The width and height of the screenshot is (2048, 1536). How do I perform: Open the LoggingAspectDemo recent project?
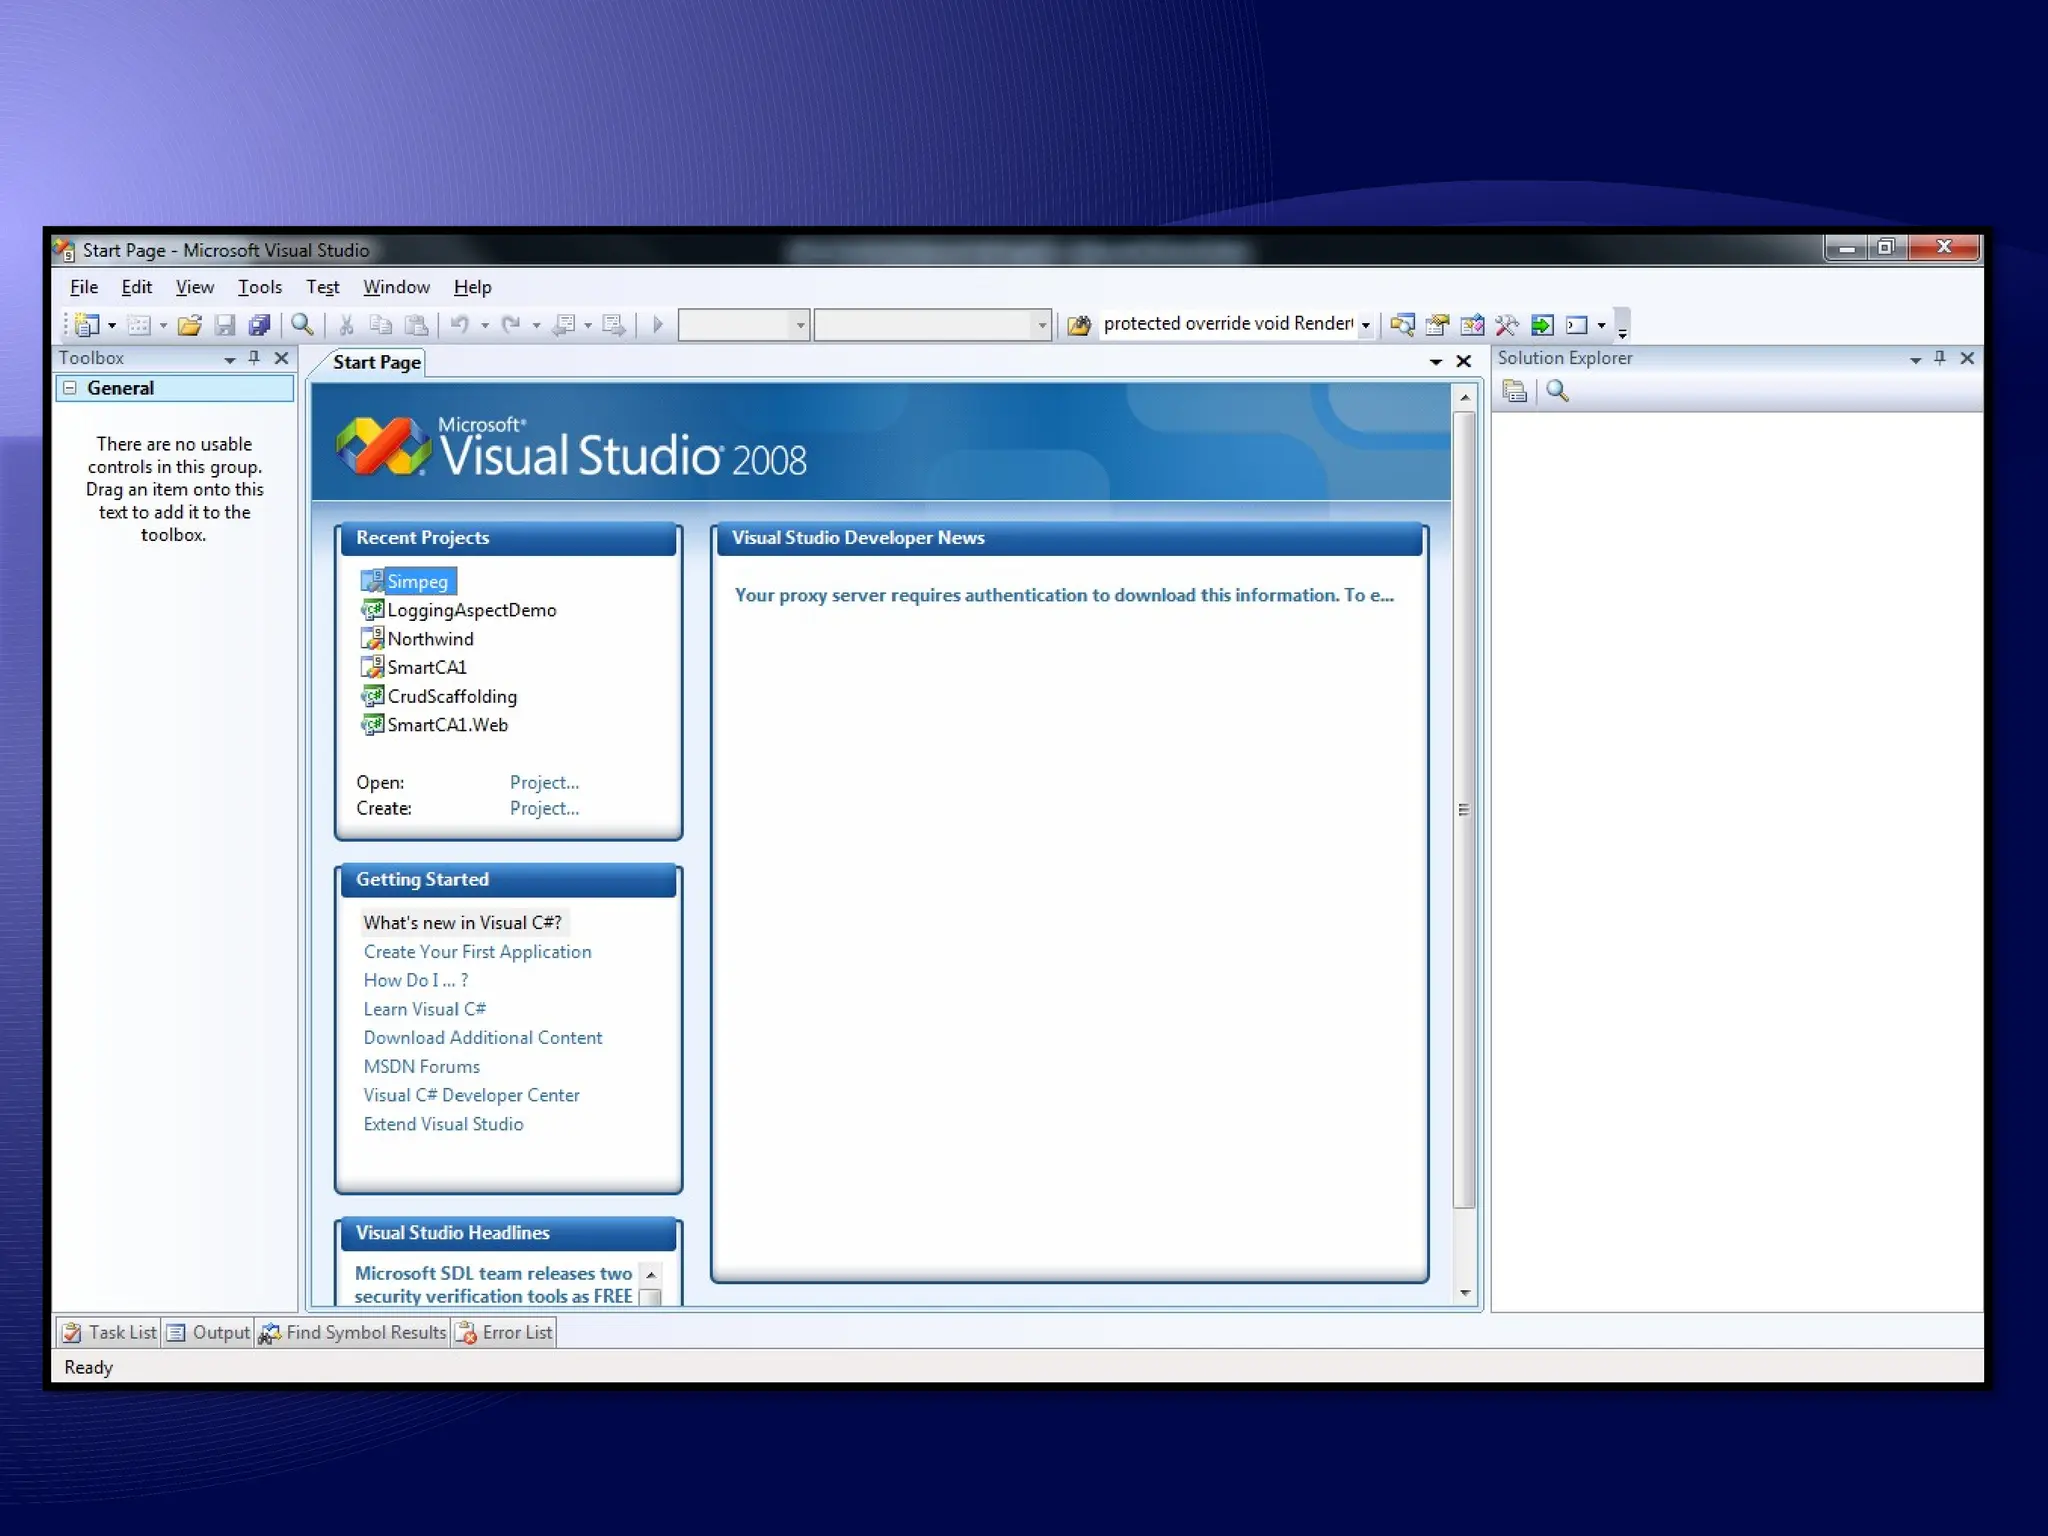(x=471, y=610)
